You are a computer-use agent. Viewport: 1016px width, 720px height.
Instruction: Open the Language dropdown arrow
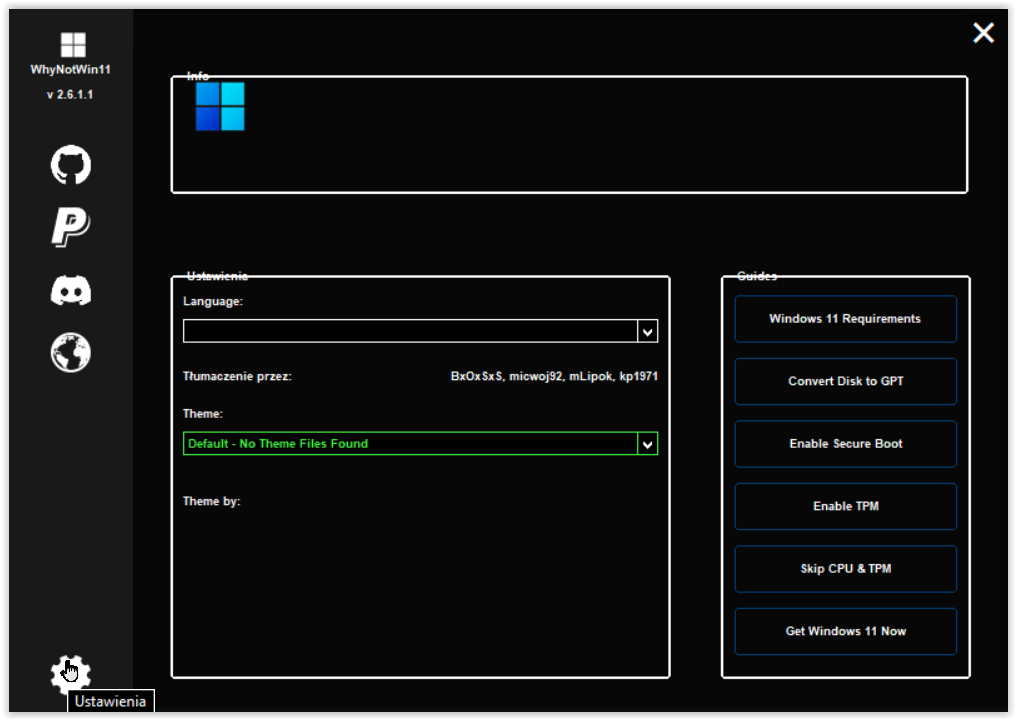click(647, 332)
